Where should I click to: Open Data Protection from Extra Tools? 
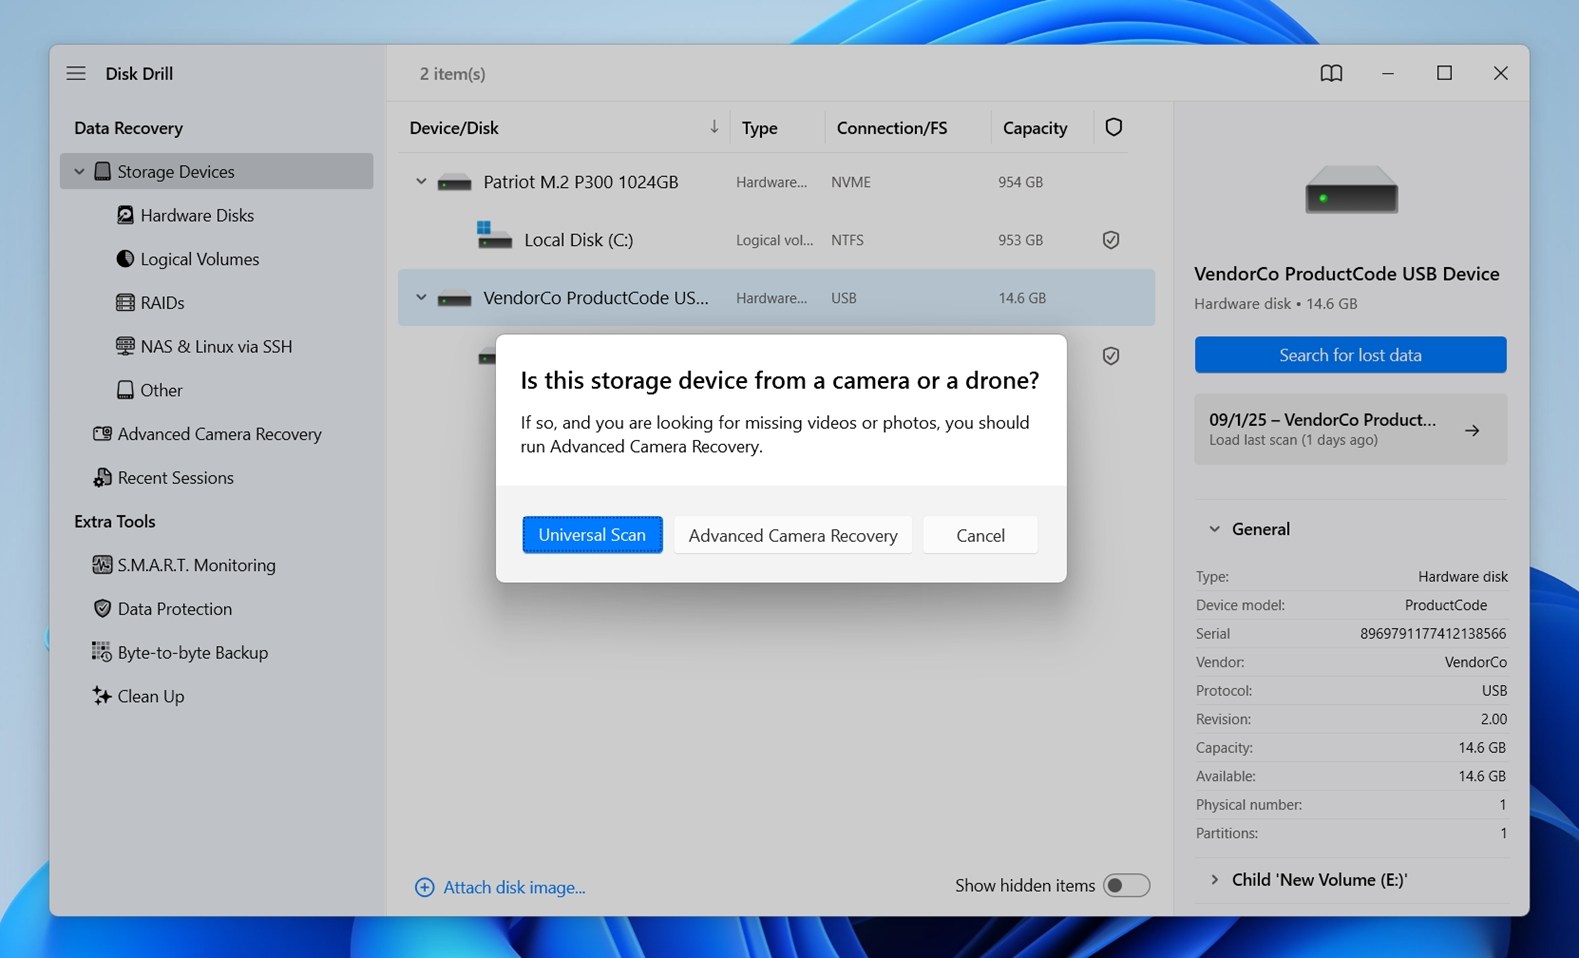point(174,609)
